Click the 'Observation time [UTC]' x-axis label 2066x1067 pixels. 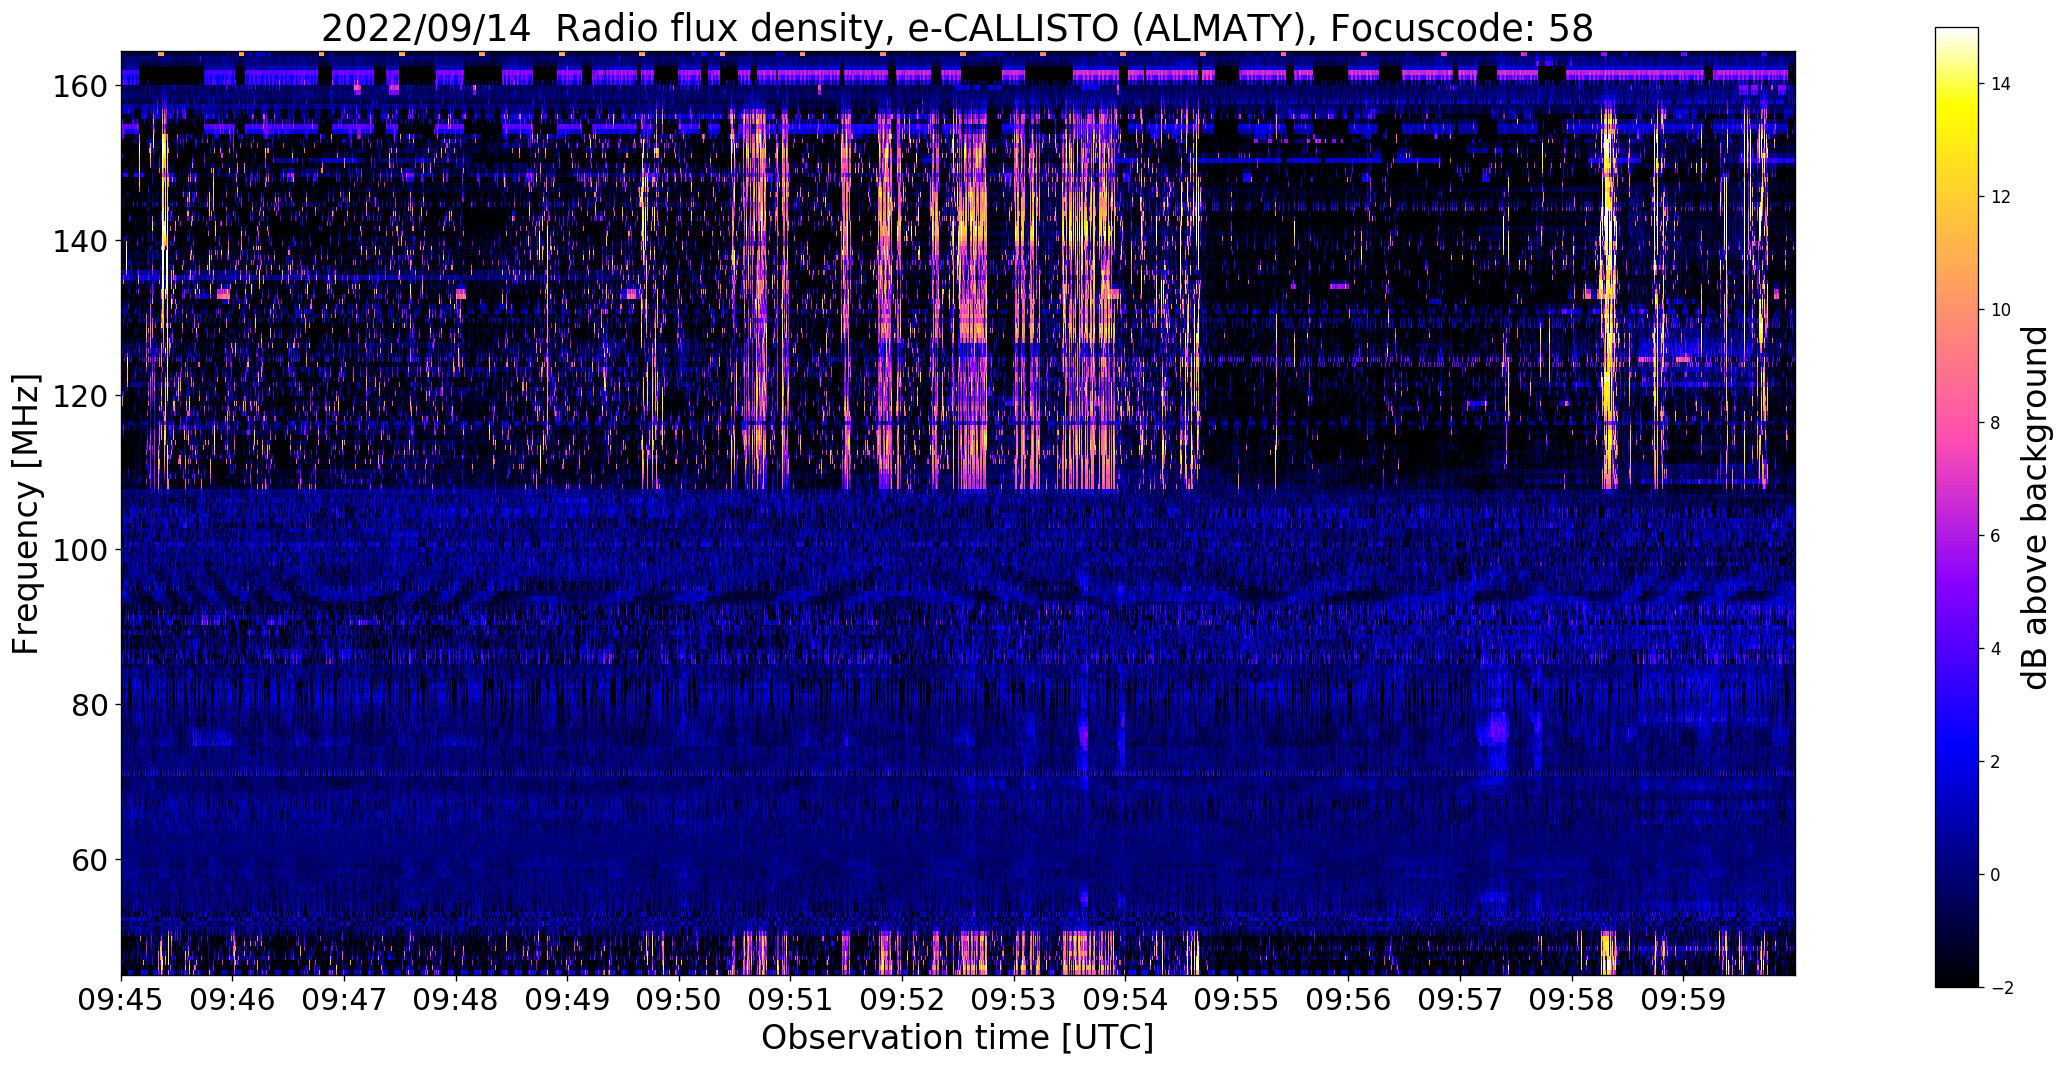[957, 1038]
